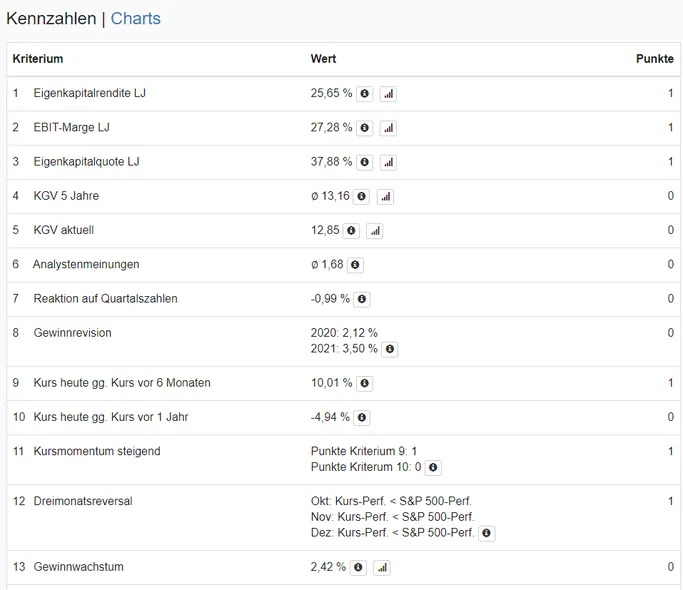This screenshot has width=683, height=590.
Task: Click the Okt: Kurs-Perf. line
Action: pos(391,501)
